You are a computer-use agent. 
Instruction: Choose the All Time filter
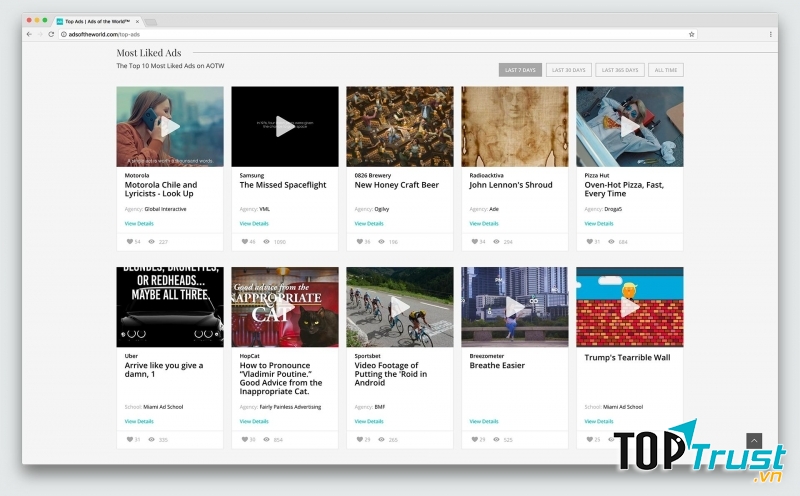tap(665, 70)
